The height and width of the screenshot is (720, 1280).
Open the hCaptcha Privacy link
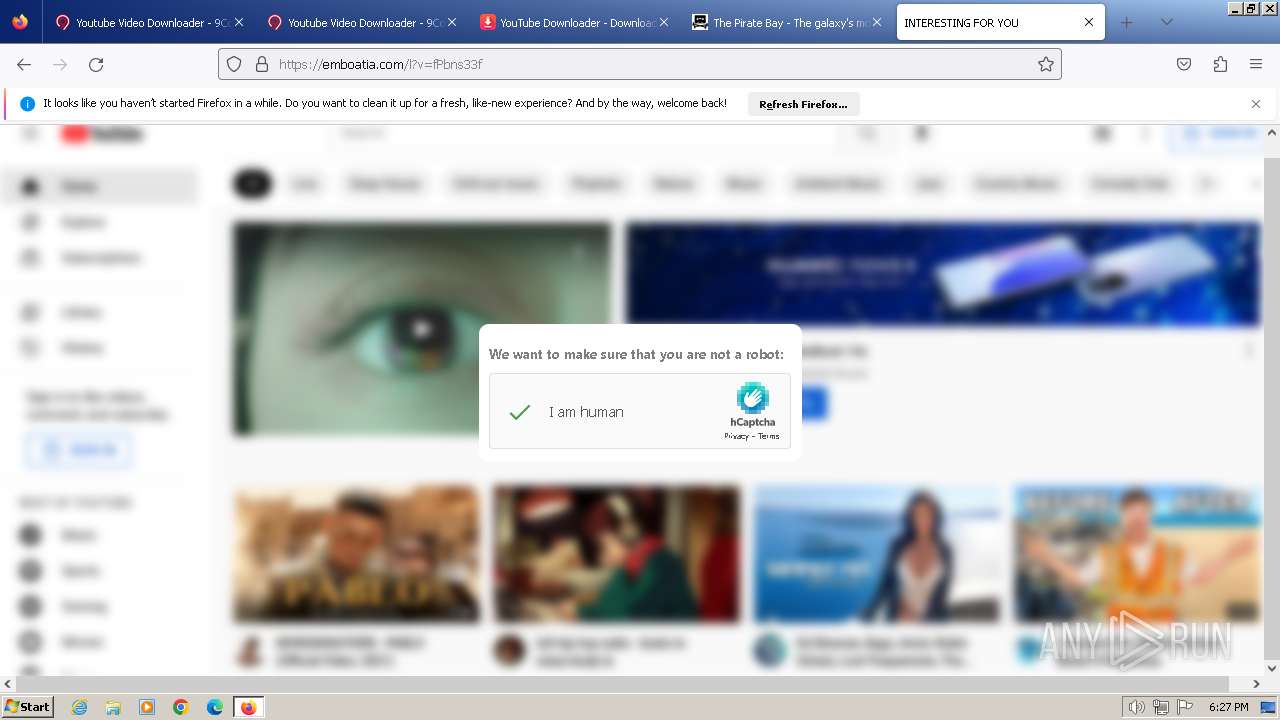click(736, 436)
